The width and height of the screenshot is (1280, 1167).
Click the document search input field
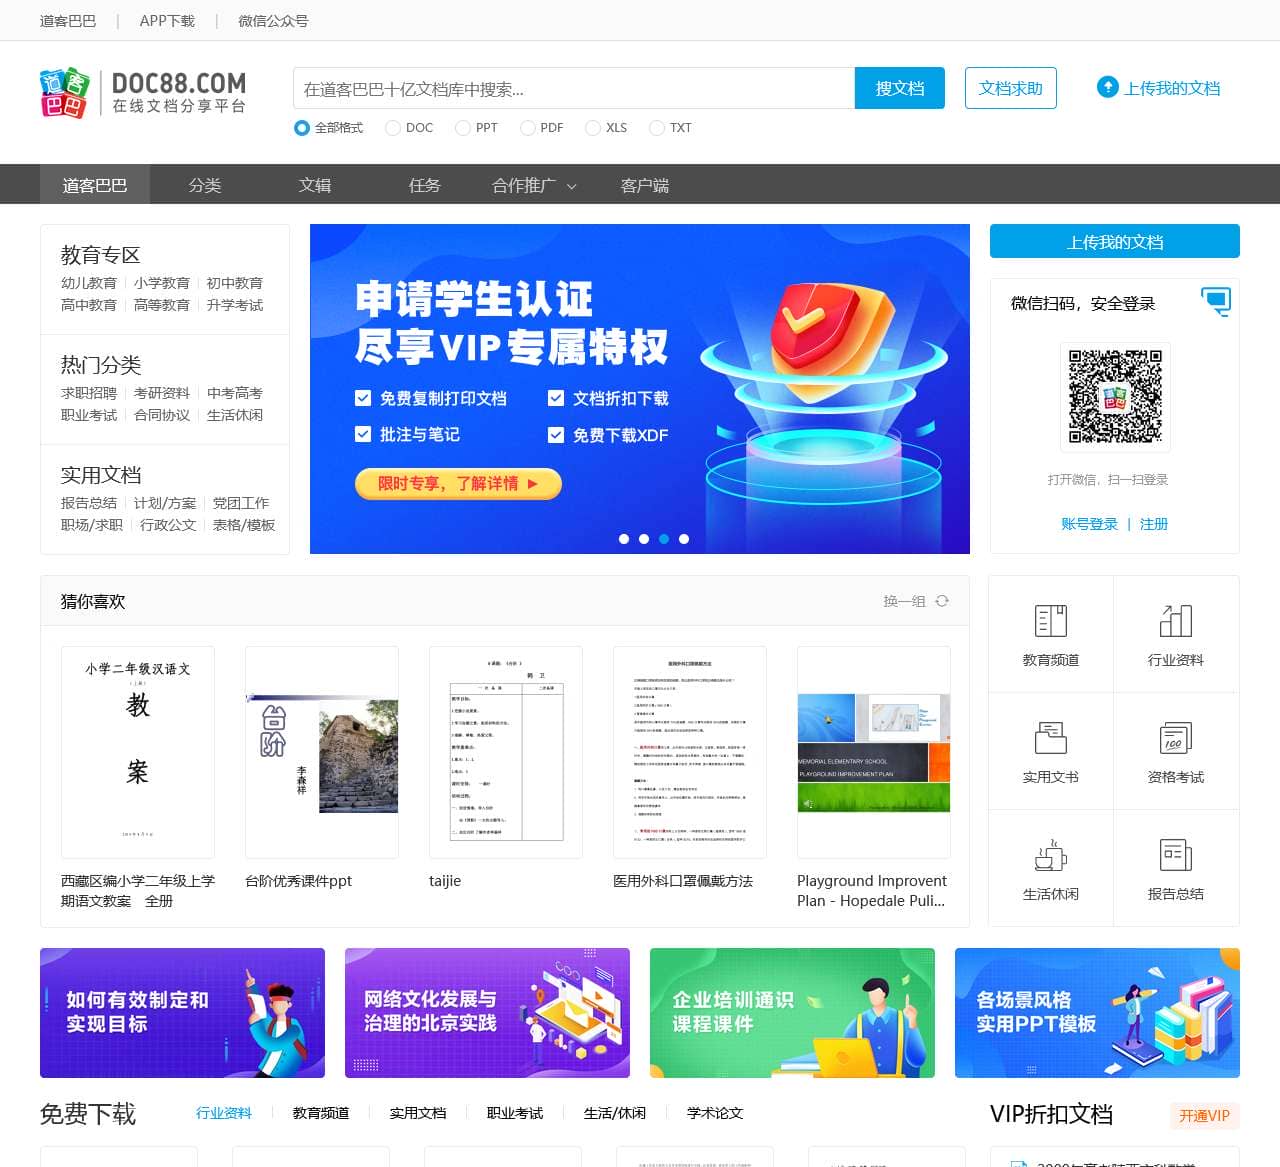pos(574,88)
